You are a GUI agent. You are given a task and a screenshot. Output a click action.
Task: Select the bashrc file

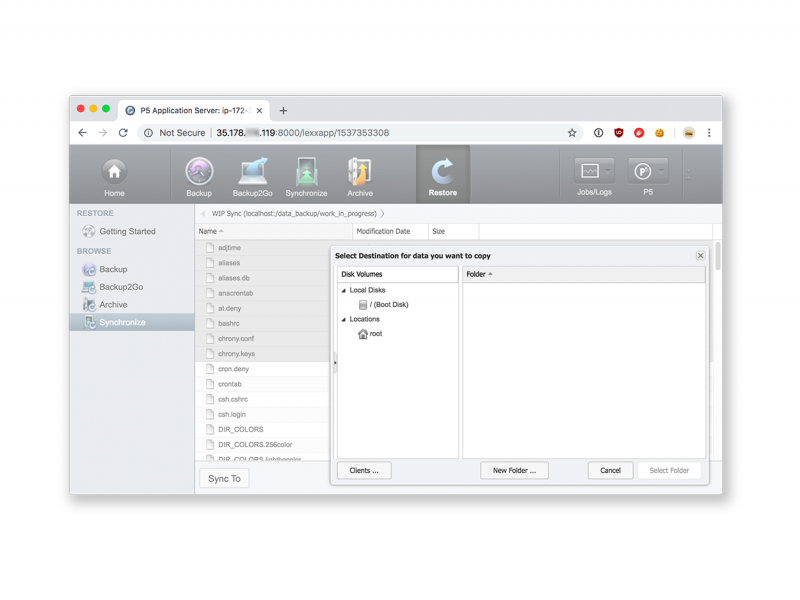pyautogui.click(x=262, y=323)
